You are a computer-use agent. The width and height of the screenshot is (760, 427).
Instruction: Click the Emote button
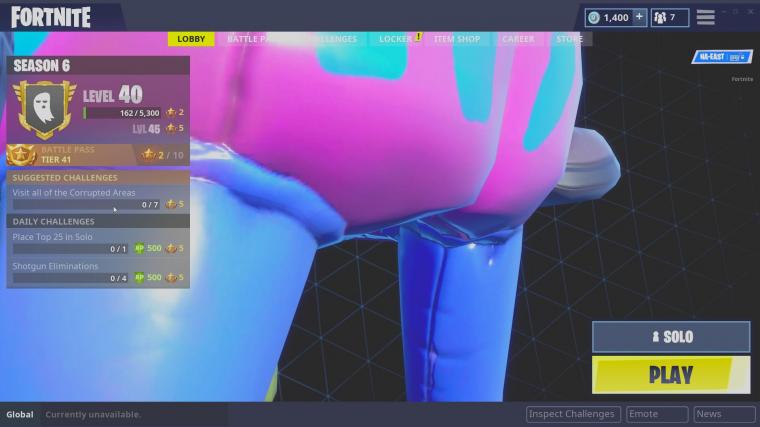pyautogui.click(x=657, y=414)
